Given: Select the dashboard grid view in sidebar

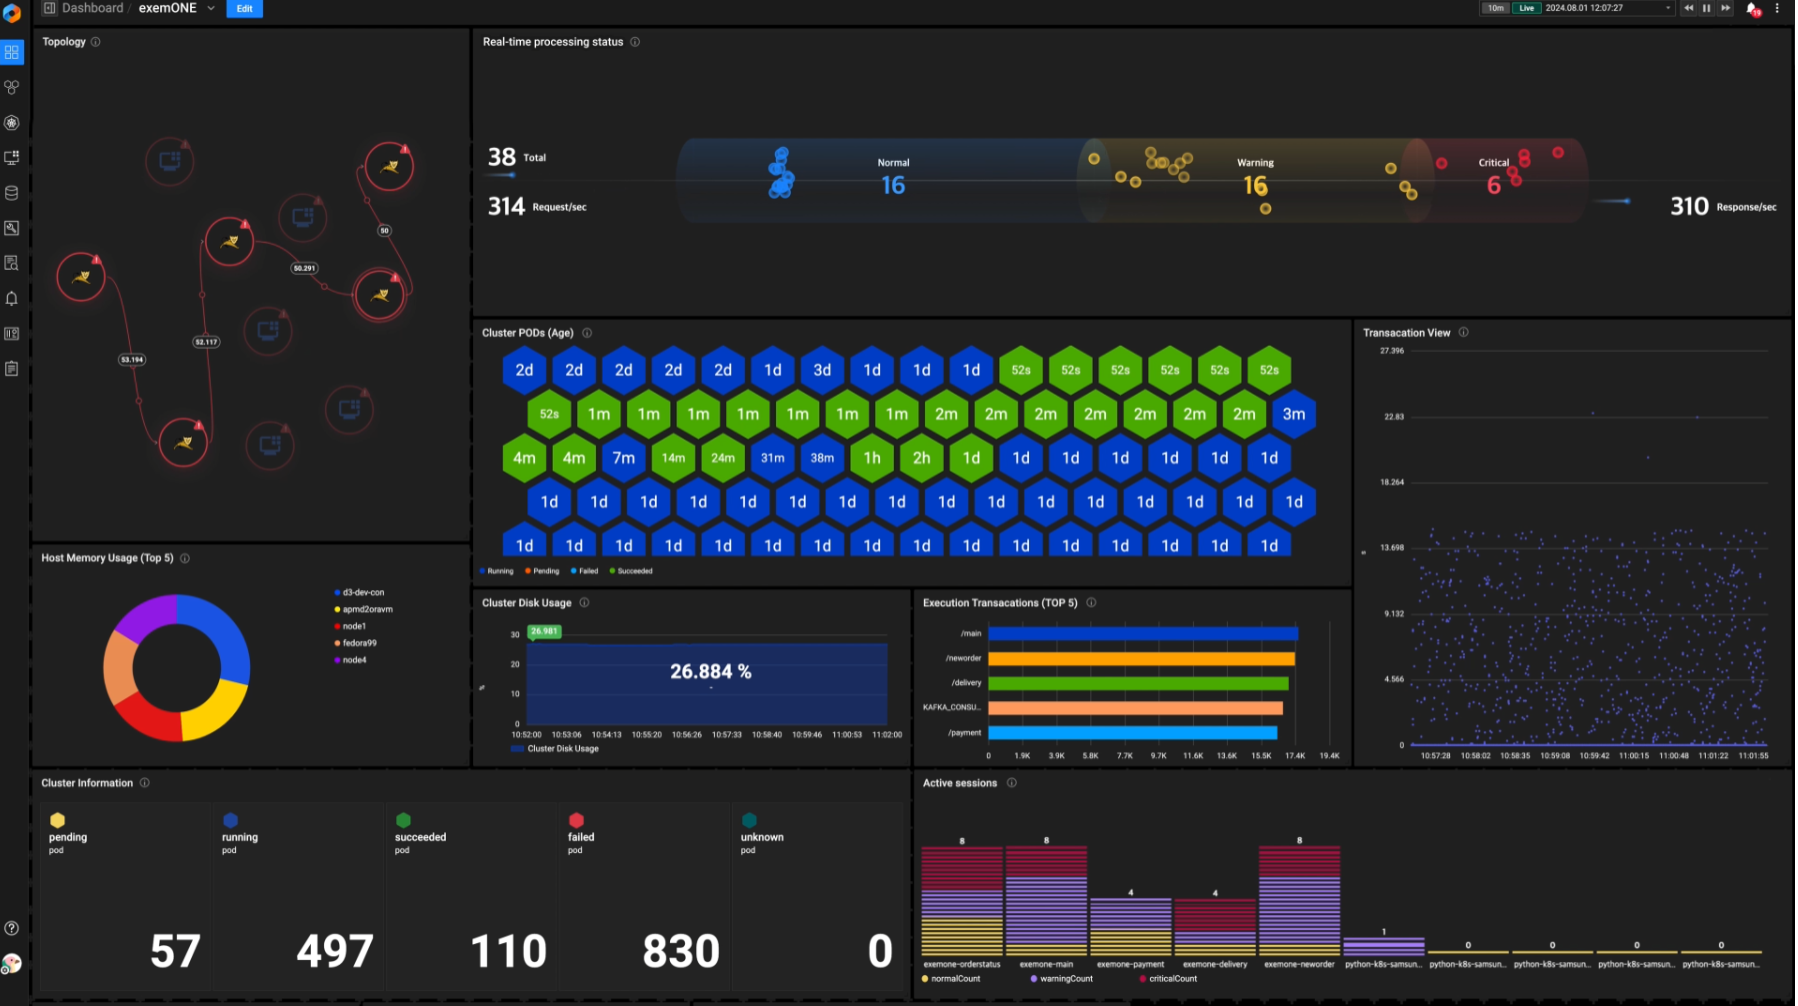Looking at the screenshot, I should click(12, 52).
